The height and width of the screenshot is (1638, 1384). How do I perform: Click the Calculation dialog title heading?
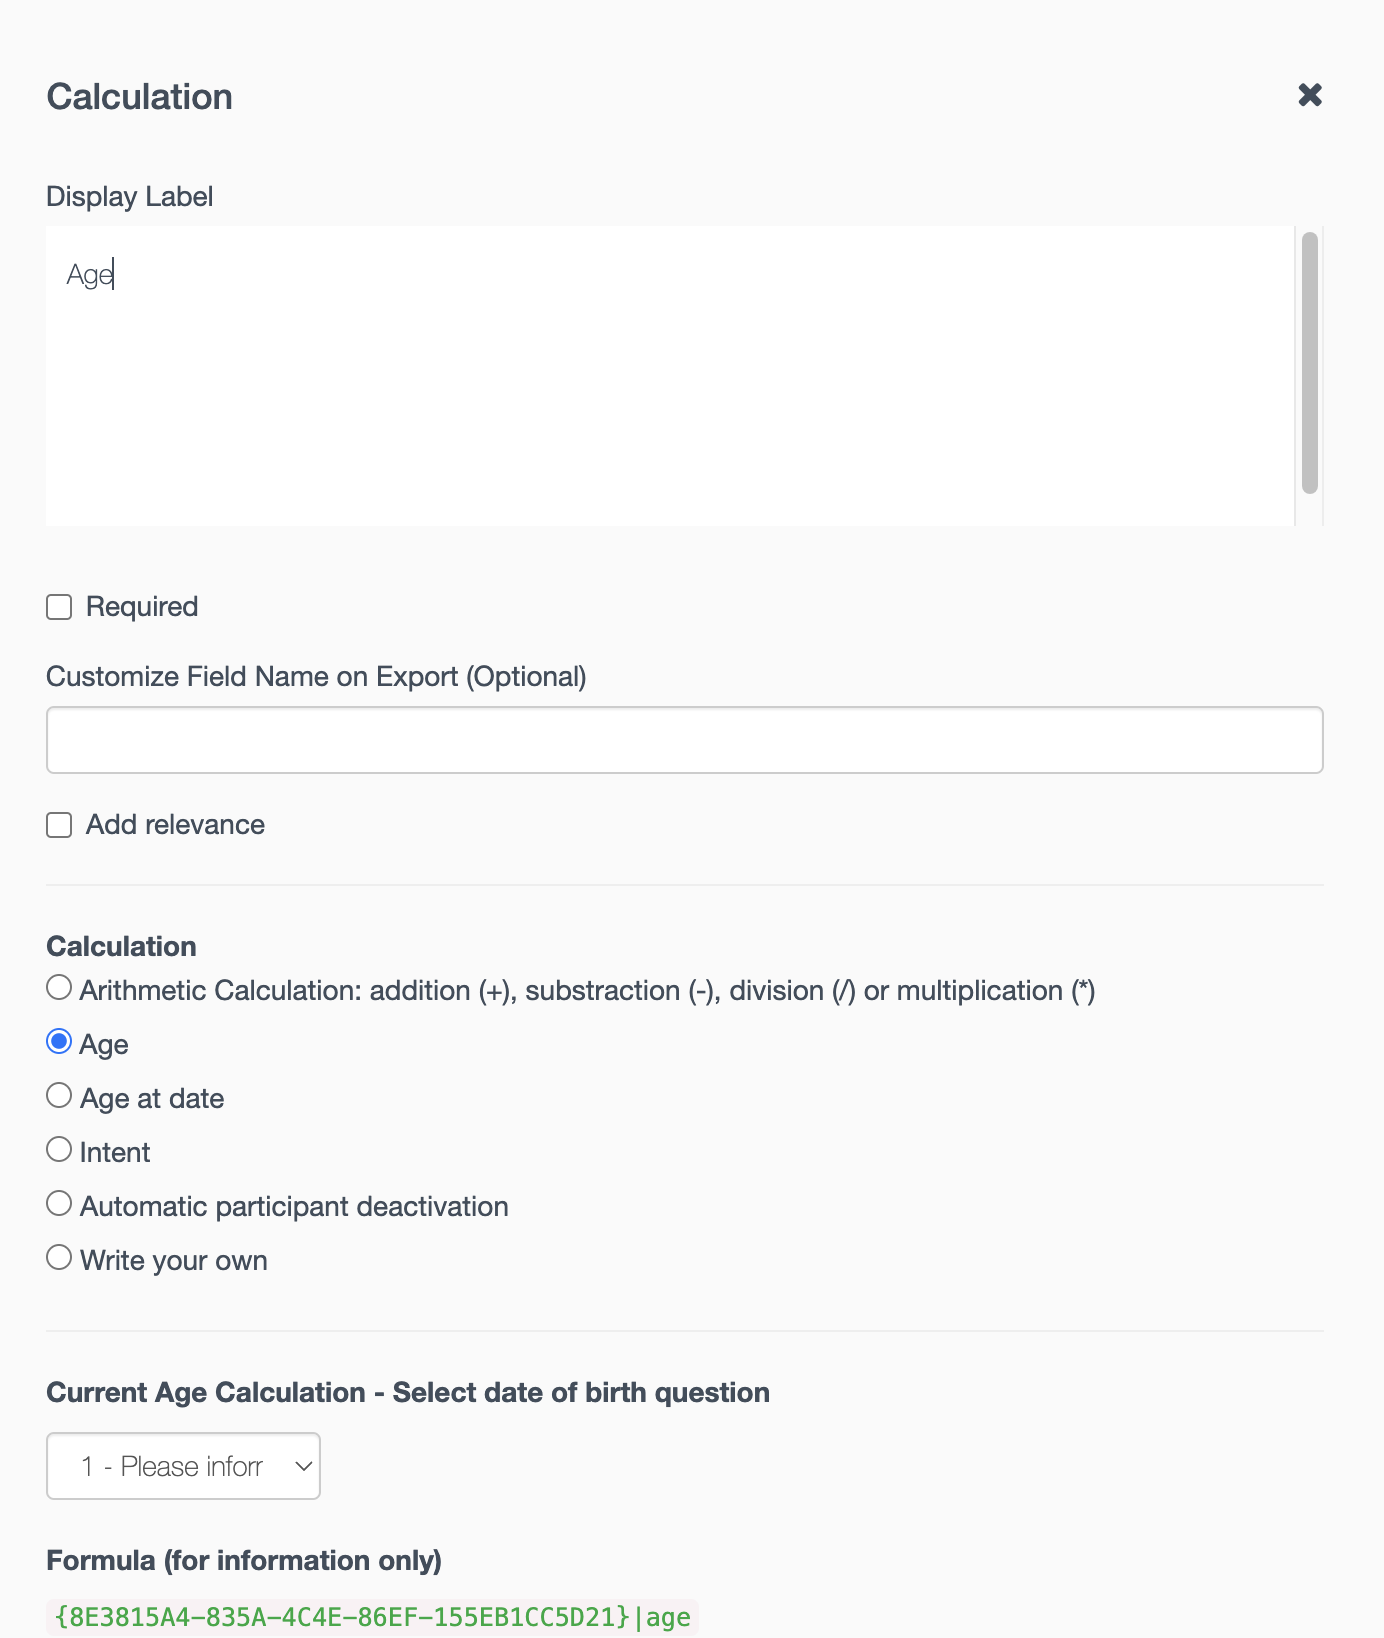point(140,97)
